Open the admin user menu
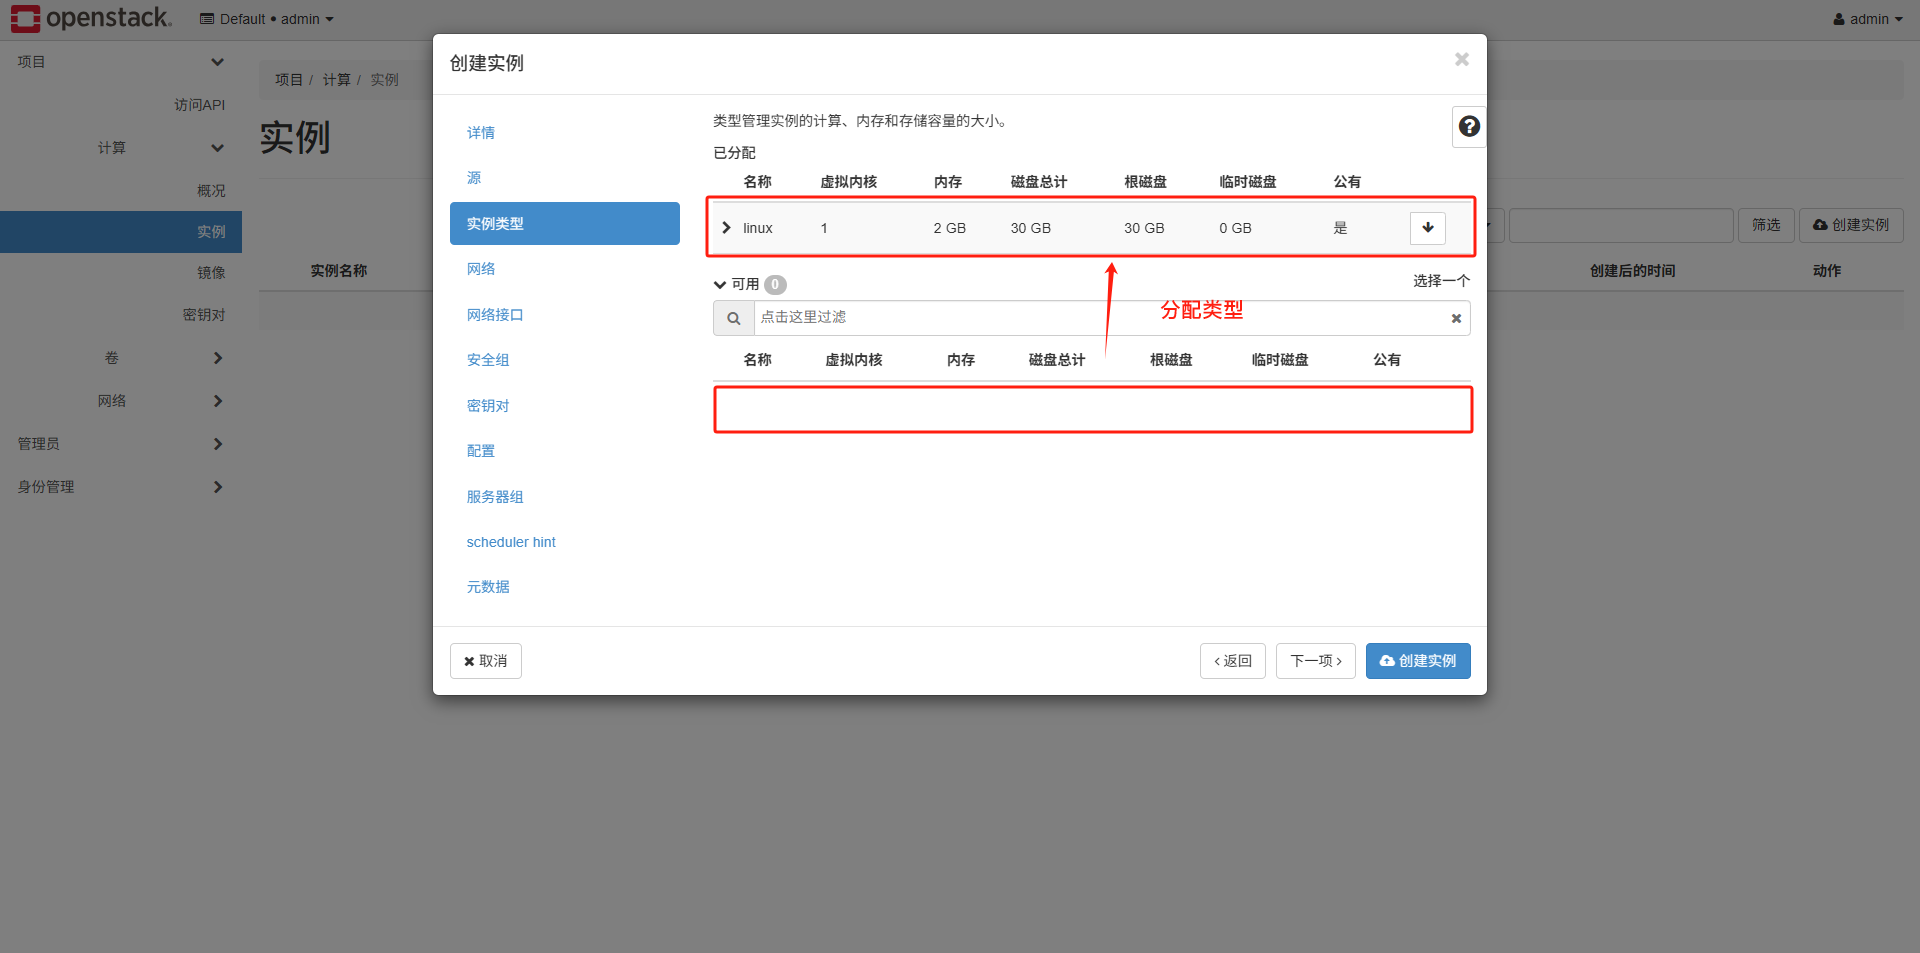Viewport: 1920px width, 953px height. tap(1868, 19)
